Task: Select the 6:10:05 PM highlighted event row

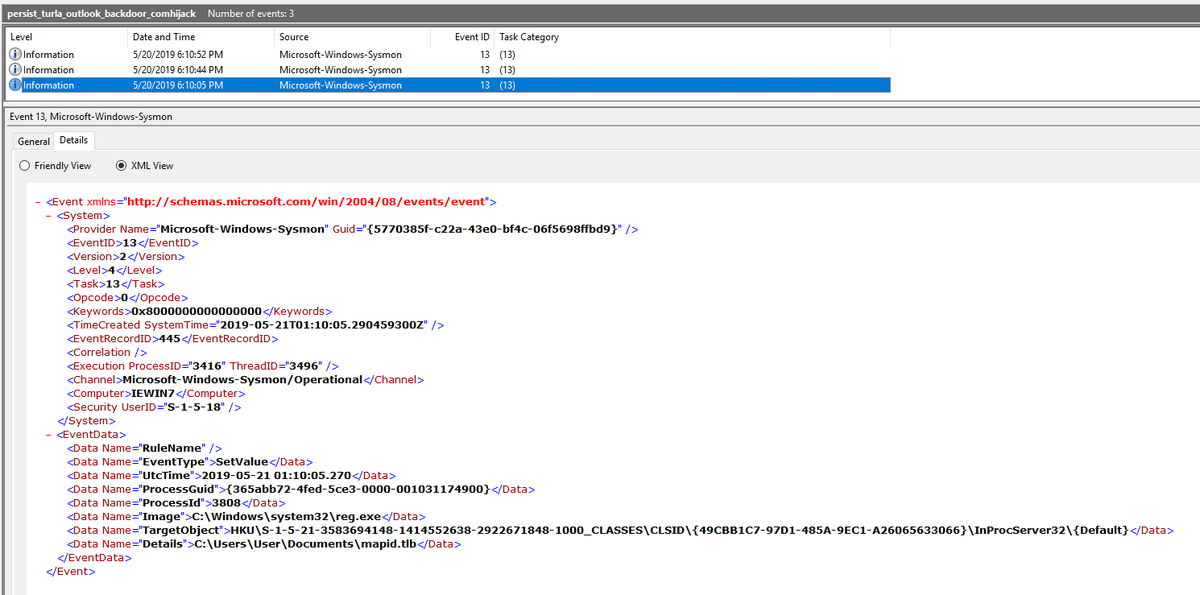Action: (447, 85)
